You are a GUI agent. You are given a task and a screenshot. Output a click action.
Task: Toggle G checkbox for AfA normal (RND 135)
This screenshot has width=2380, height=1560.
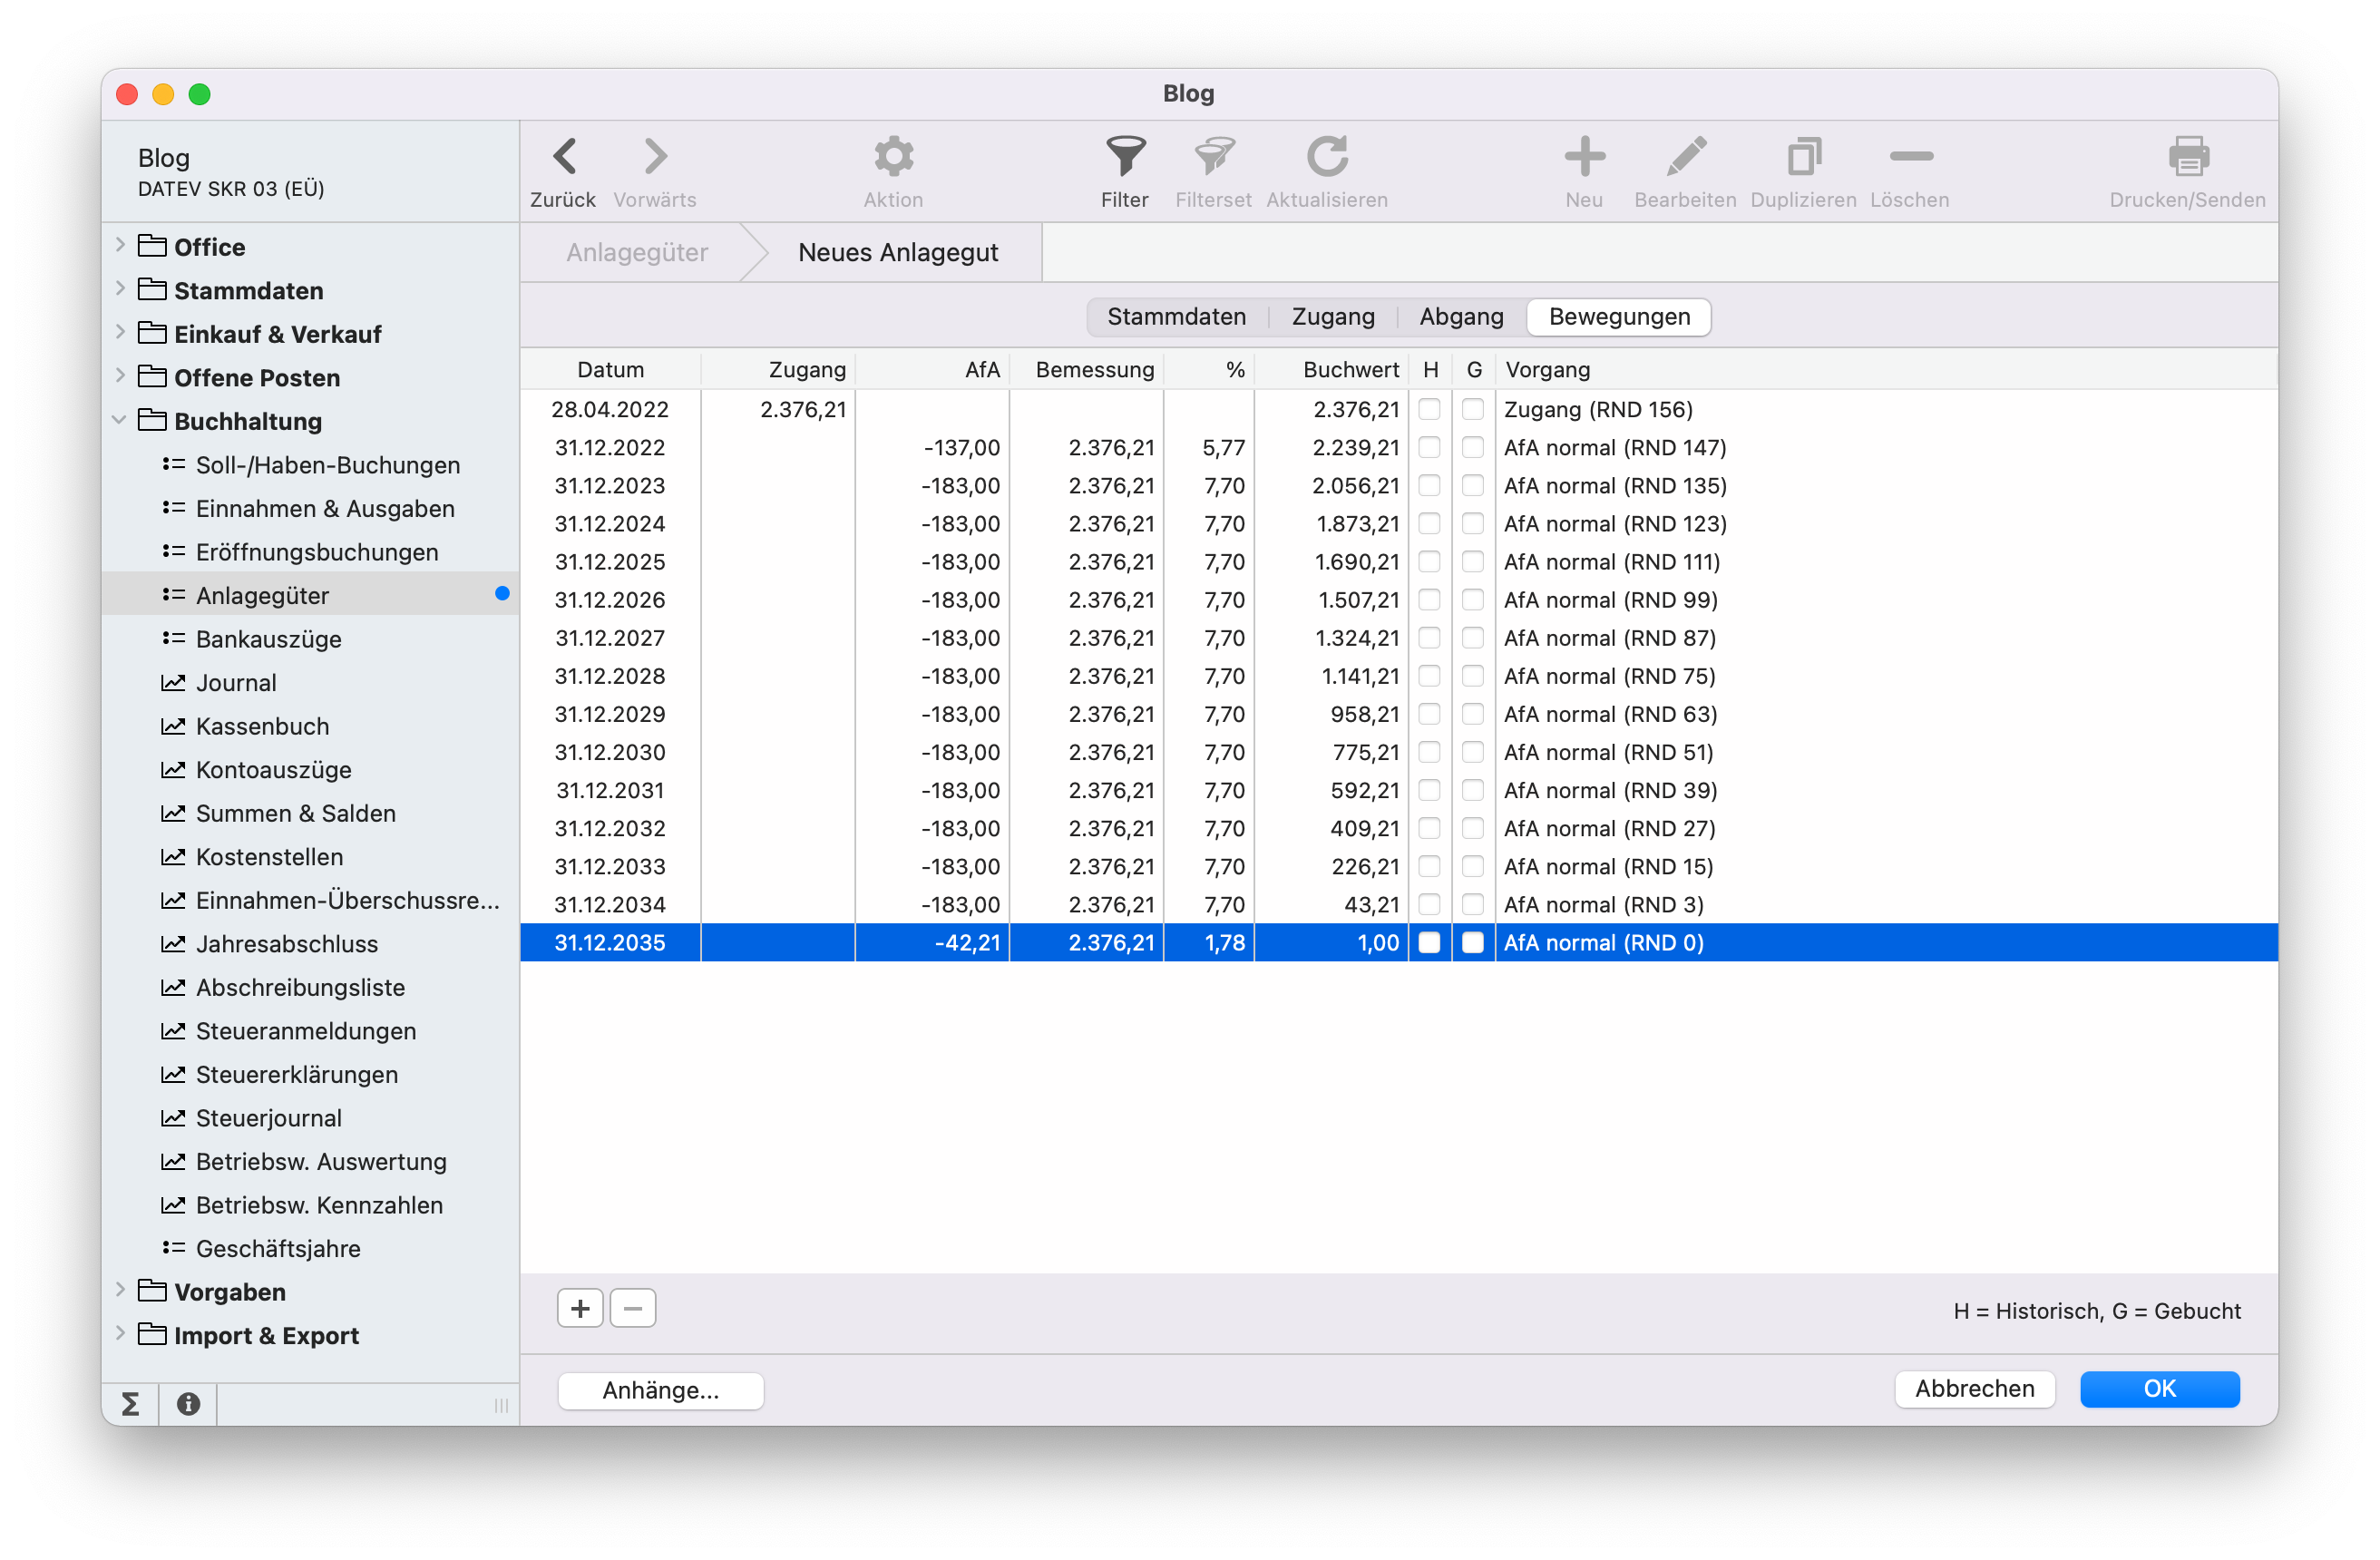1472,485
